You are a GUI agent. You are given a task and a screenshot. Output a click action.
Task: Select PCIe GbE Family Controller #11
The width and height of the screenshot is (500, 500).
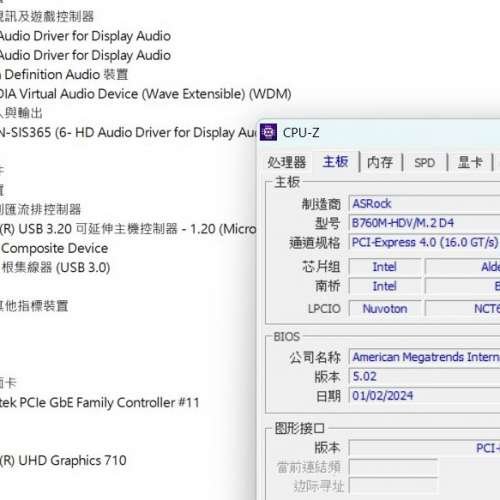point(99,403)
